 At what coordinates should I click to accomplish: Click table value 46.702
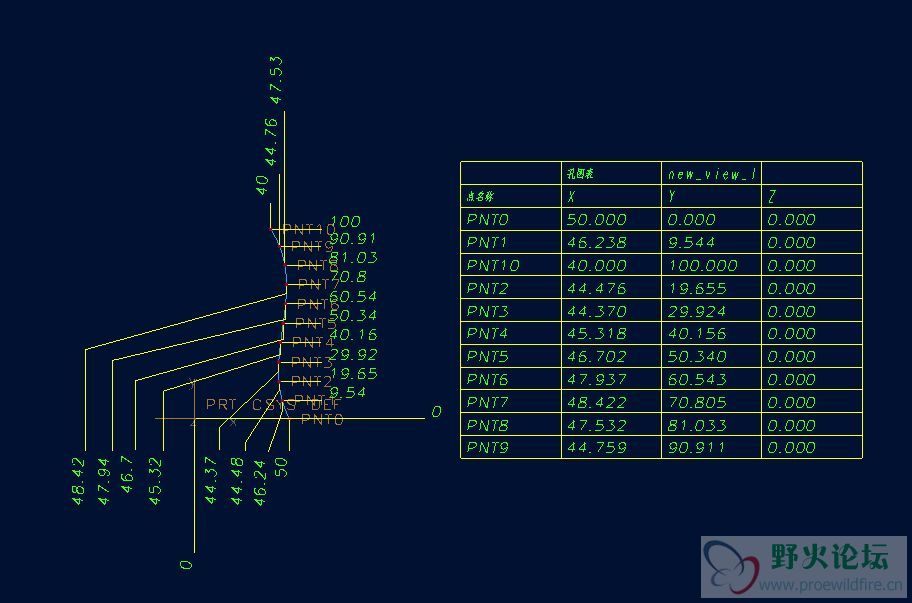pos(596,356)
